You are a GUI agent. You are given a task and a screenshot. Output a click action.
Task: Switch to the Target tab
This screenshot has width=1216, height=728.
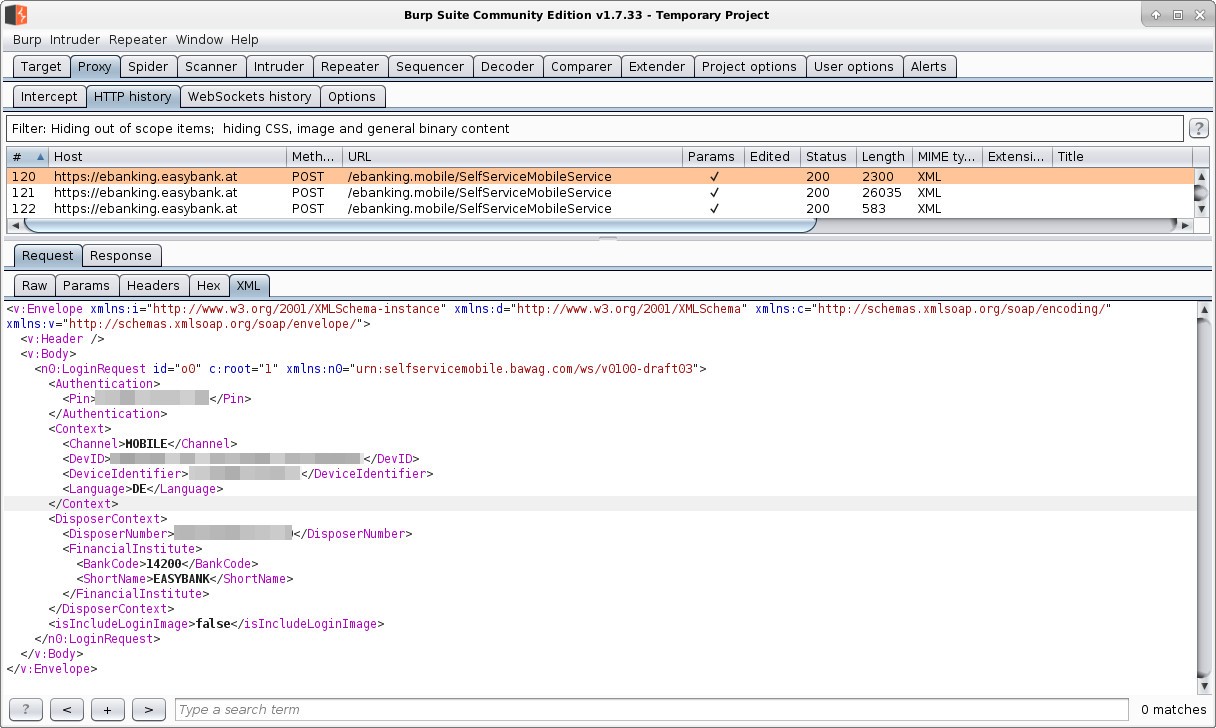point(41,67)
